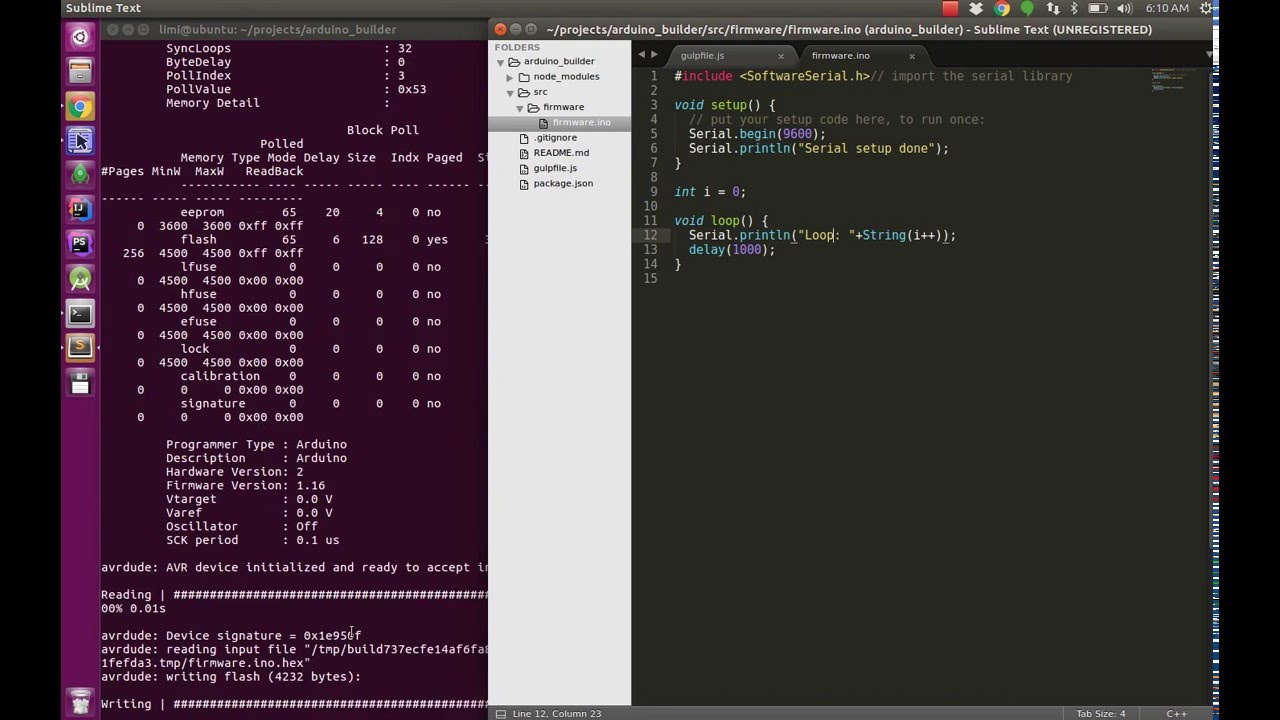The width and height of the screenshot is (1280, 720).
Task: Toggle the side panel switcher in status bar
Action: 500,713
